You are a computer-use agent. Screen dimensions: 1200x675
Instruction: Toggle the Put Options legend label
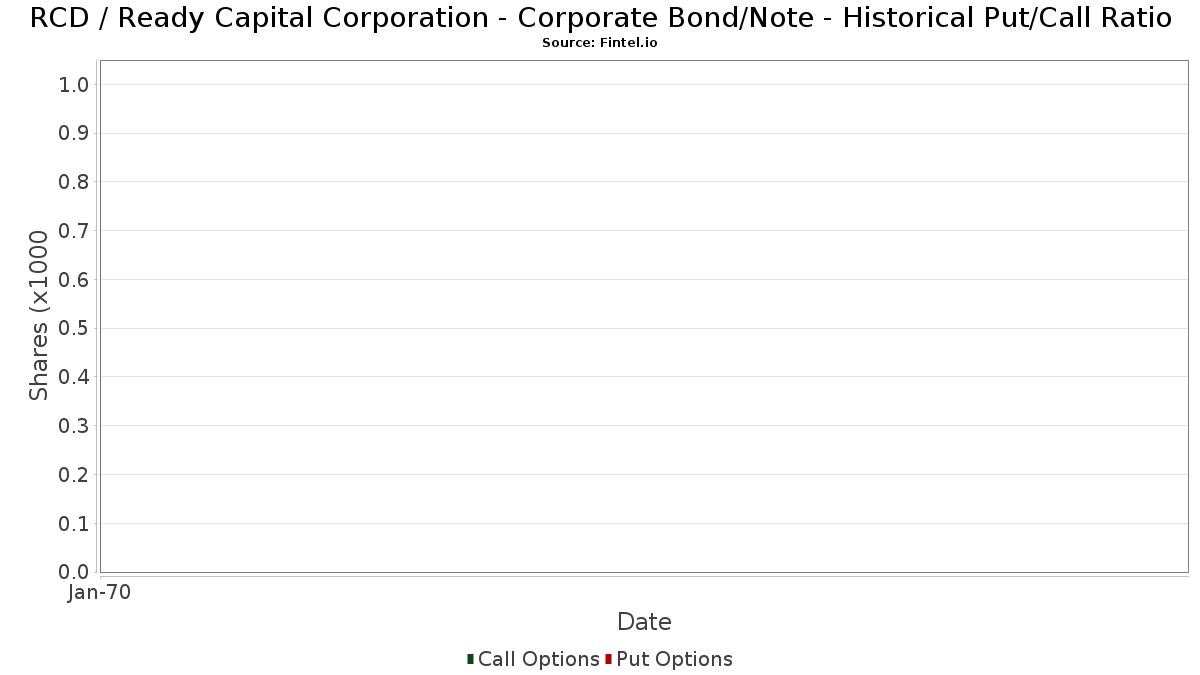pyautogui.click(x=675, y=659)
